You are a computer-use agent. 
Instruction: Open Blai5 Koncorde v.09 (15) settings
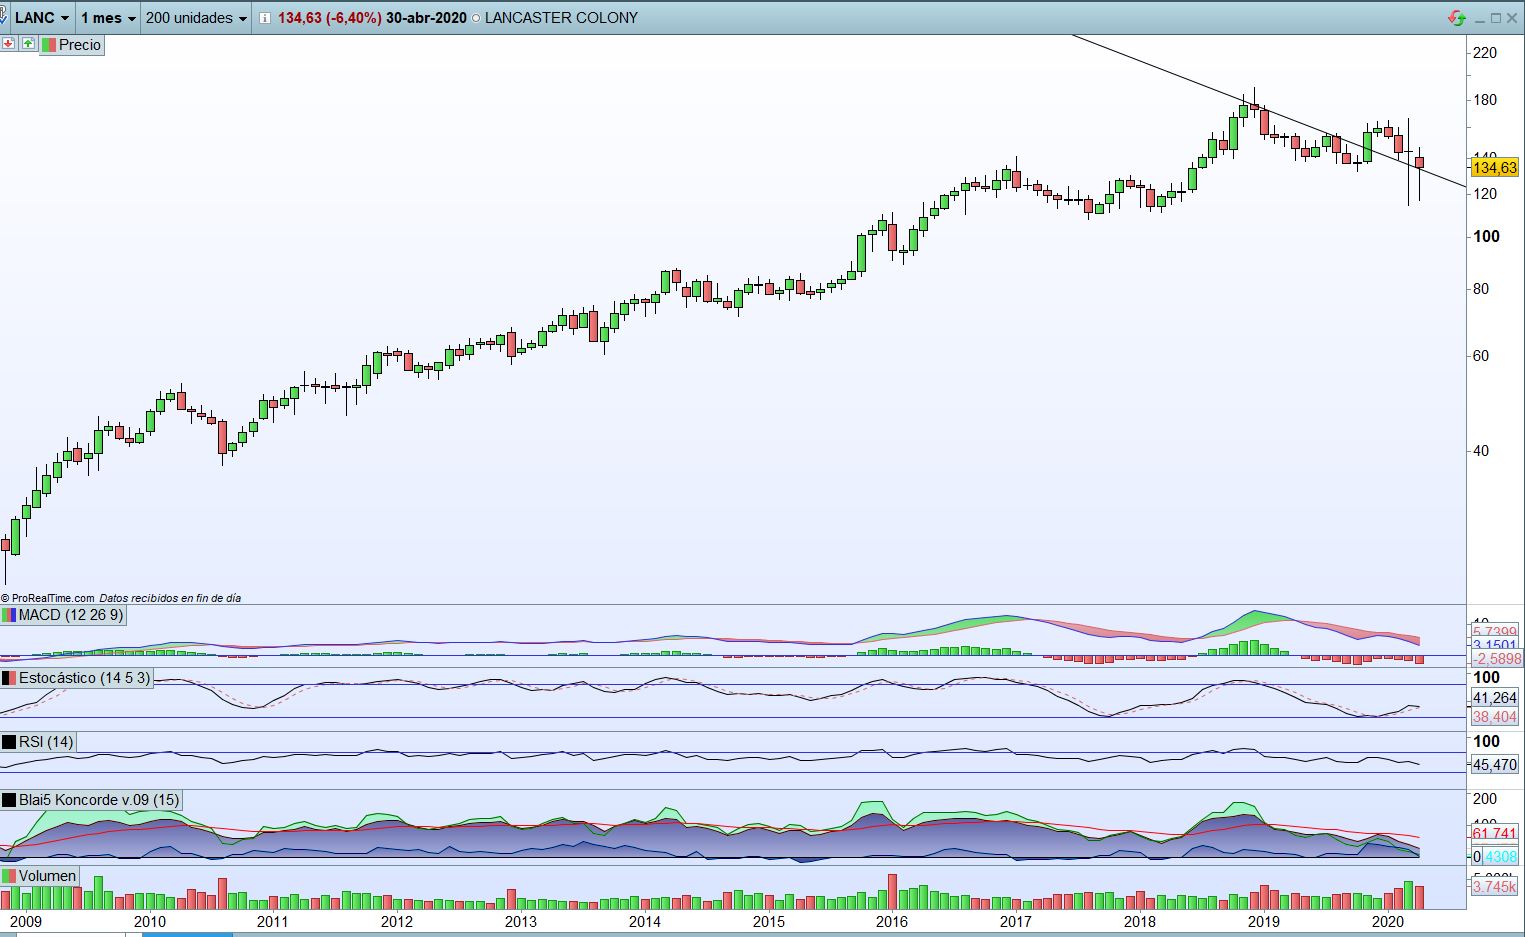coord(99,800)
